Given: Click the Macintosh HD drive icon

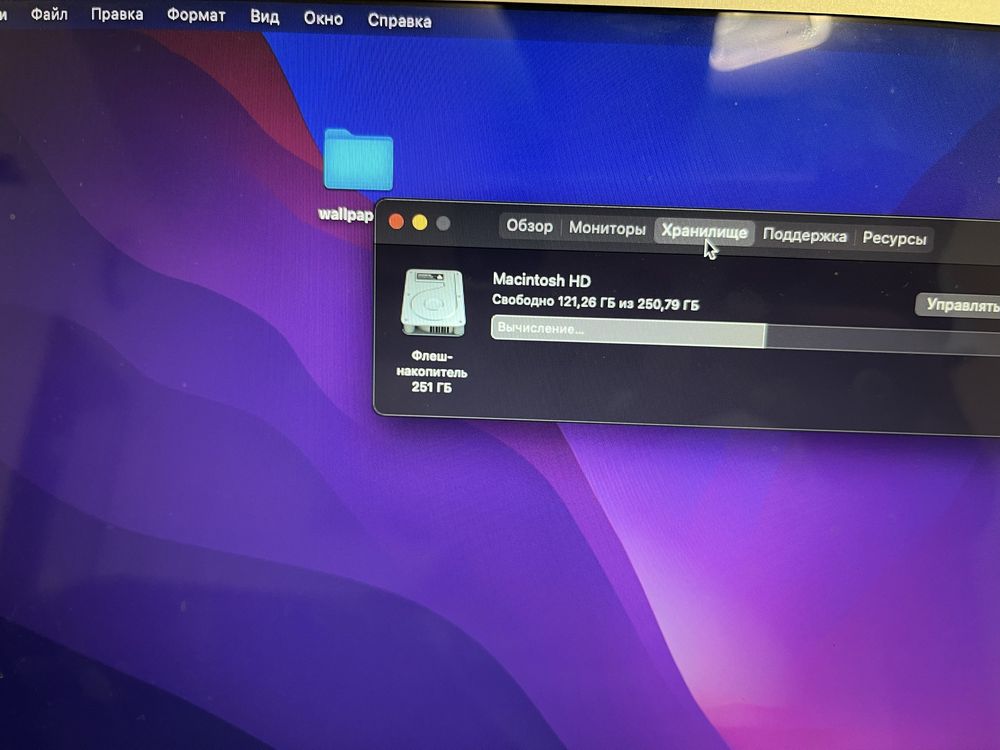Looking at the screenshot, I should tap(433, 302).
